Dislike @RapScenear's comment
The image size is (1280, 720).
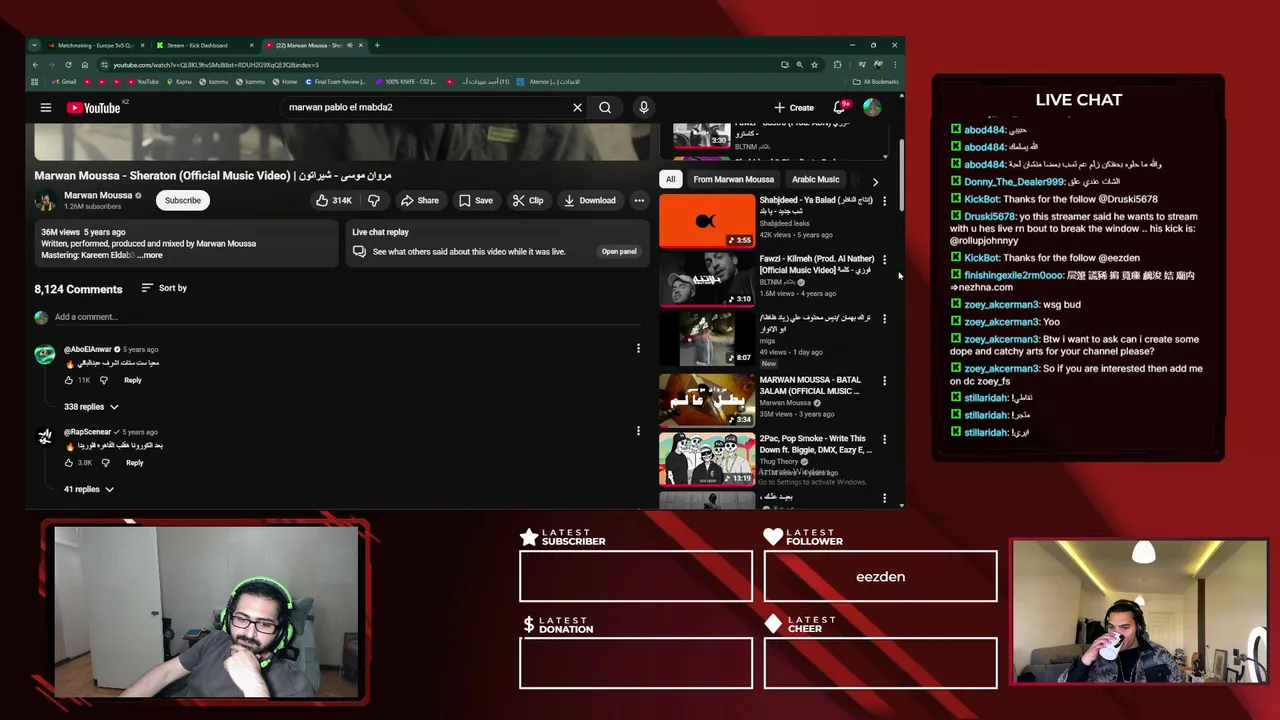(x=104, y=463)
